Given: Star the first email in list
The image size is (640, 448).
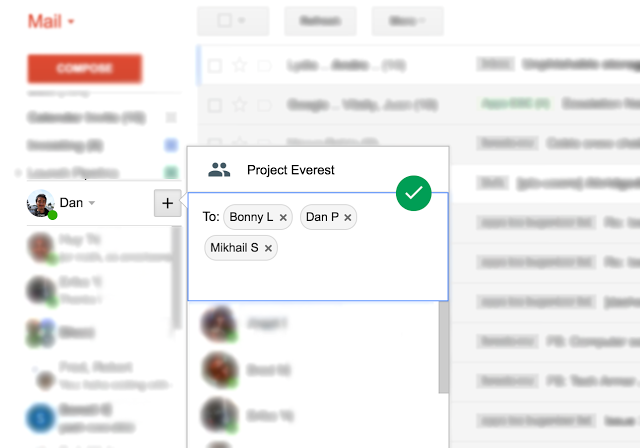Looking at the screenshot, I should (x=239, y=66).
